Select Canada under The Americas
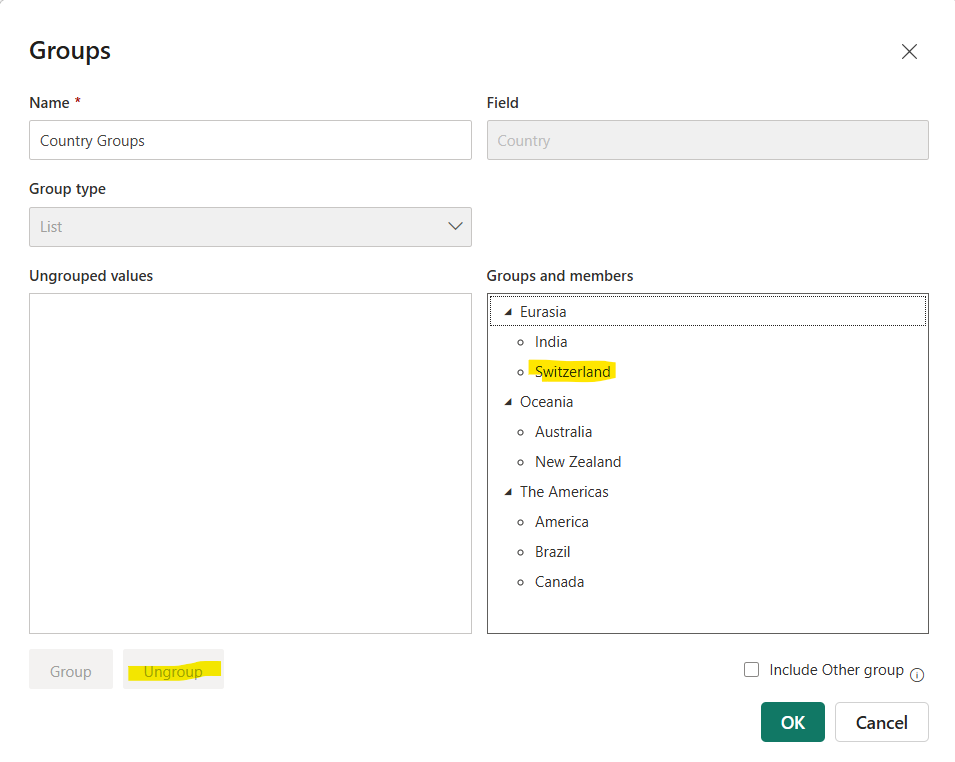Viewport: 955px width, 762px height. tap(559, 581)
